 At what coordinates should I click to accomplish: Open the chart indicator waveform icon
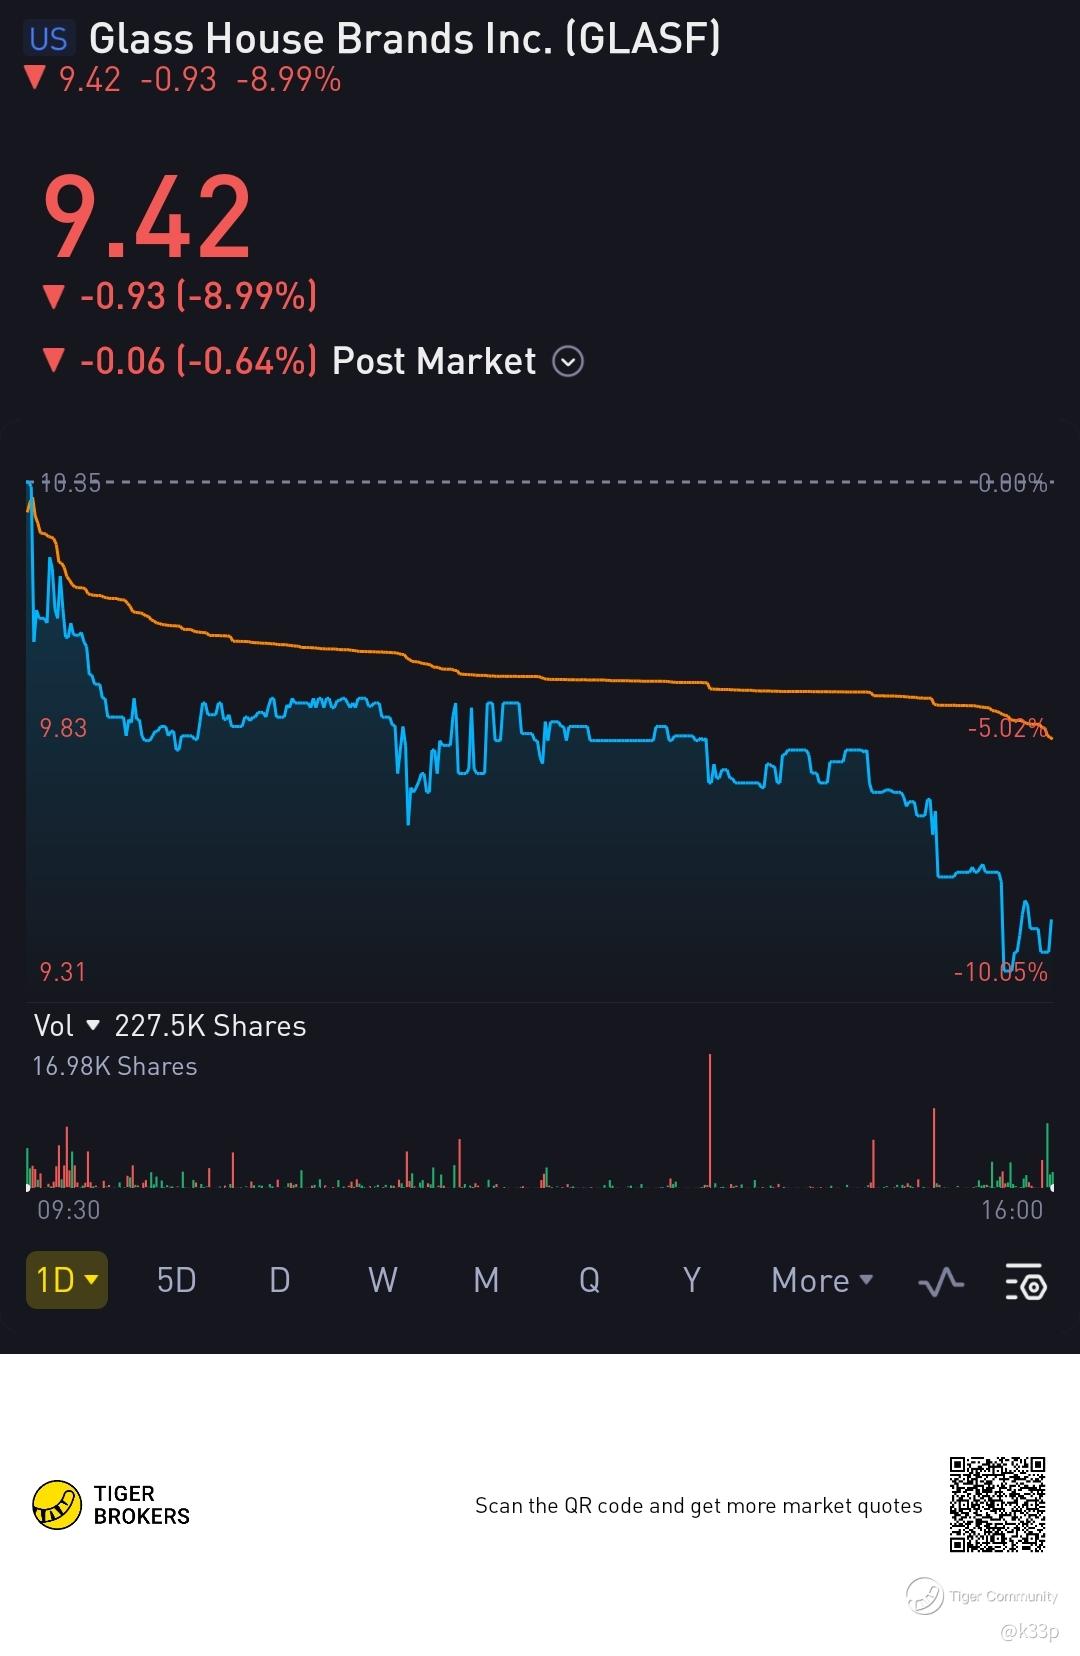pos(941,1281)
